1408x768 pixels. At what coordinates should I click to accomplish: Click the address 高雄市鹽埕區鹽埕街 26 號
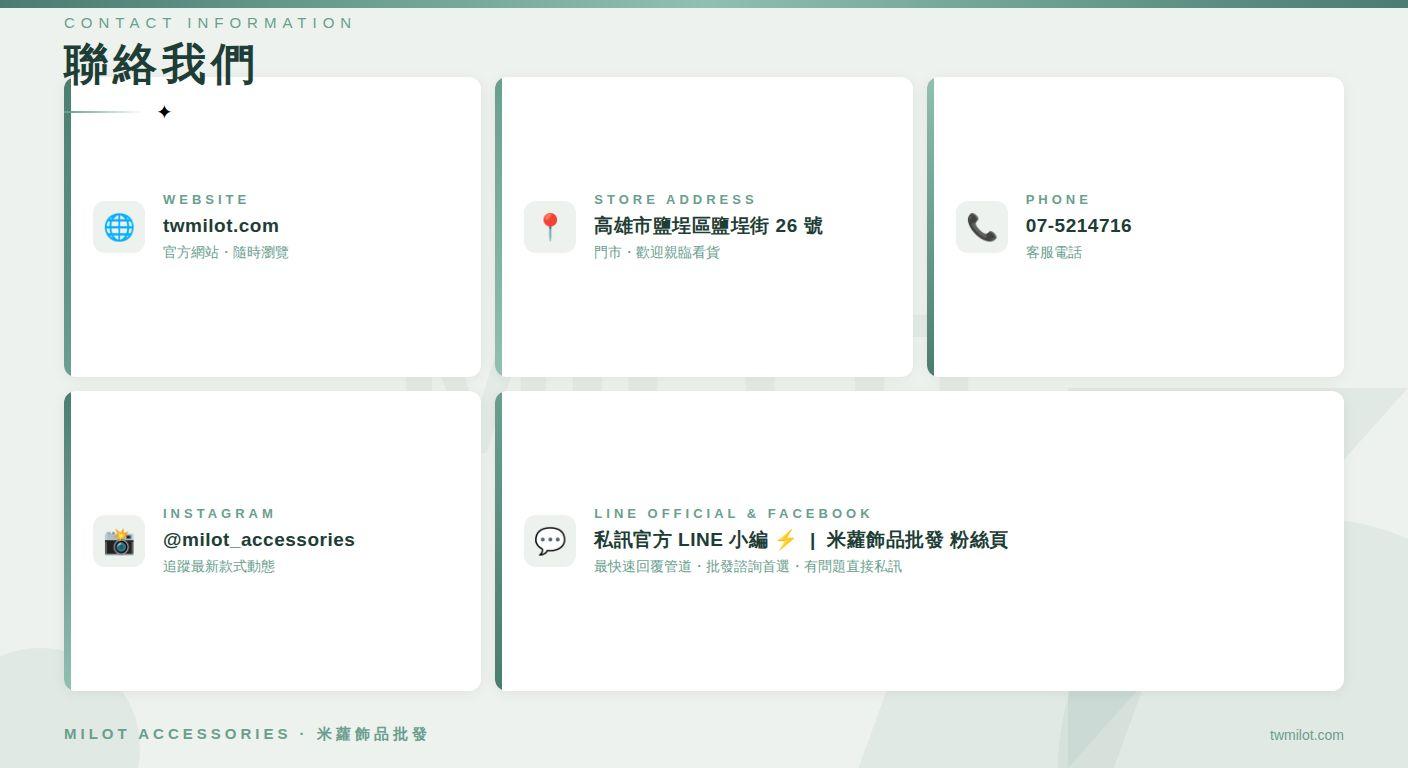tap(708, 226)
